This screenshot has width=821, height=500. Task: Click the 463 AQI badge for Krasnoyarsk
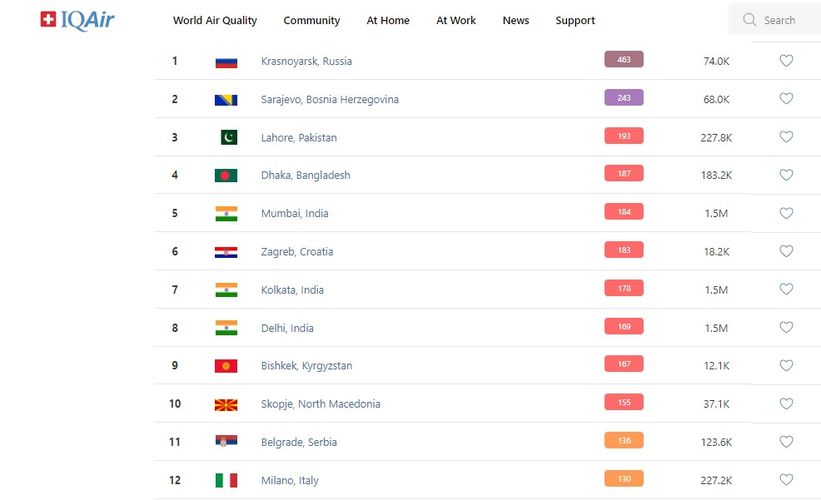point(623,60)
